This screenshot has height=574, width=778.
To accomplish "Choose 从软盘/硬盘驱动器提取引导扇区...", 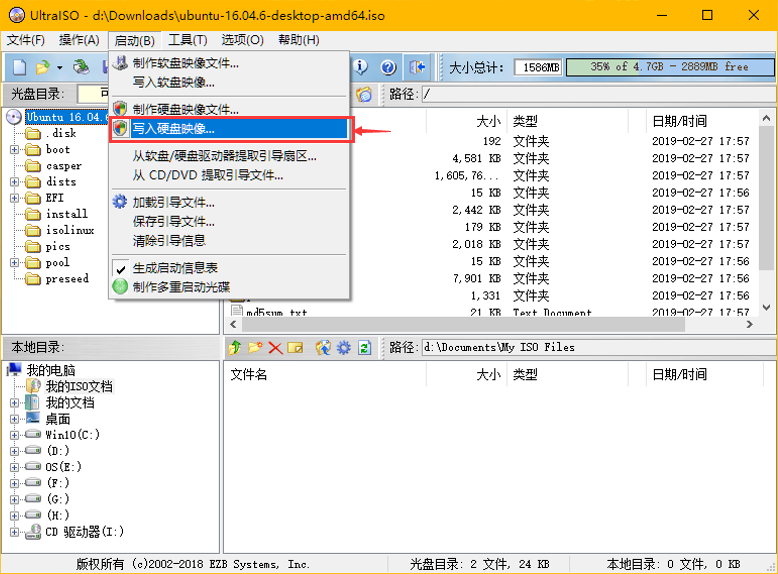I will pos(230,156).
